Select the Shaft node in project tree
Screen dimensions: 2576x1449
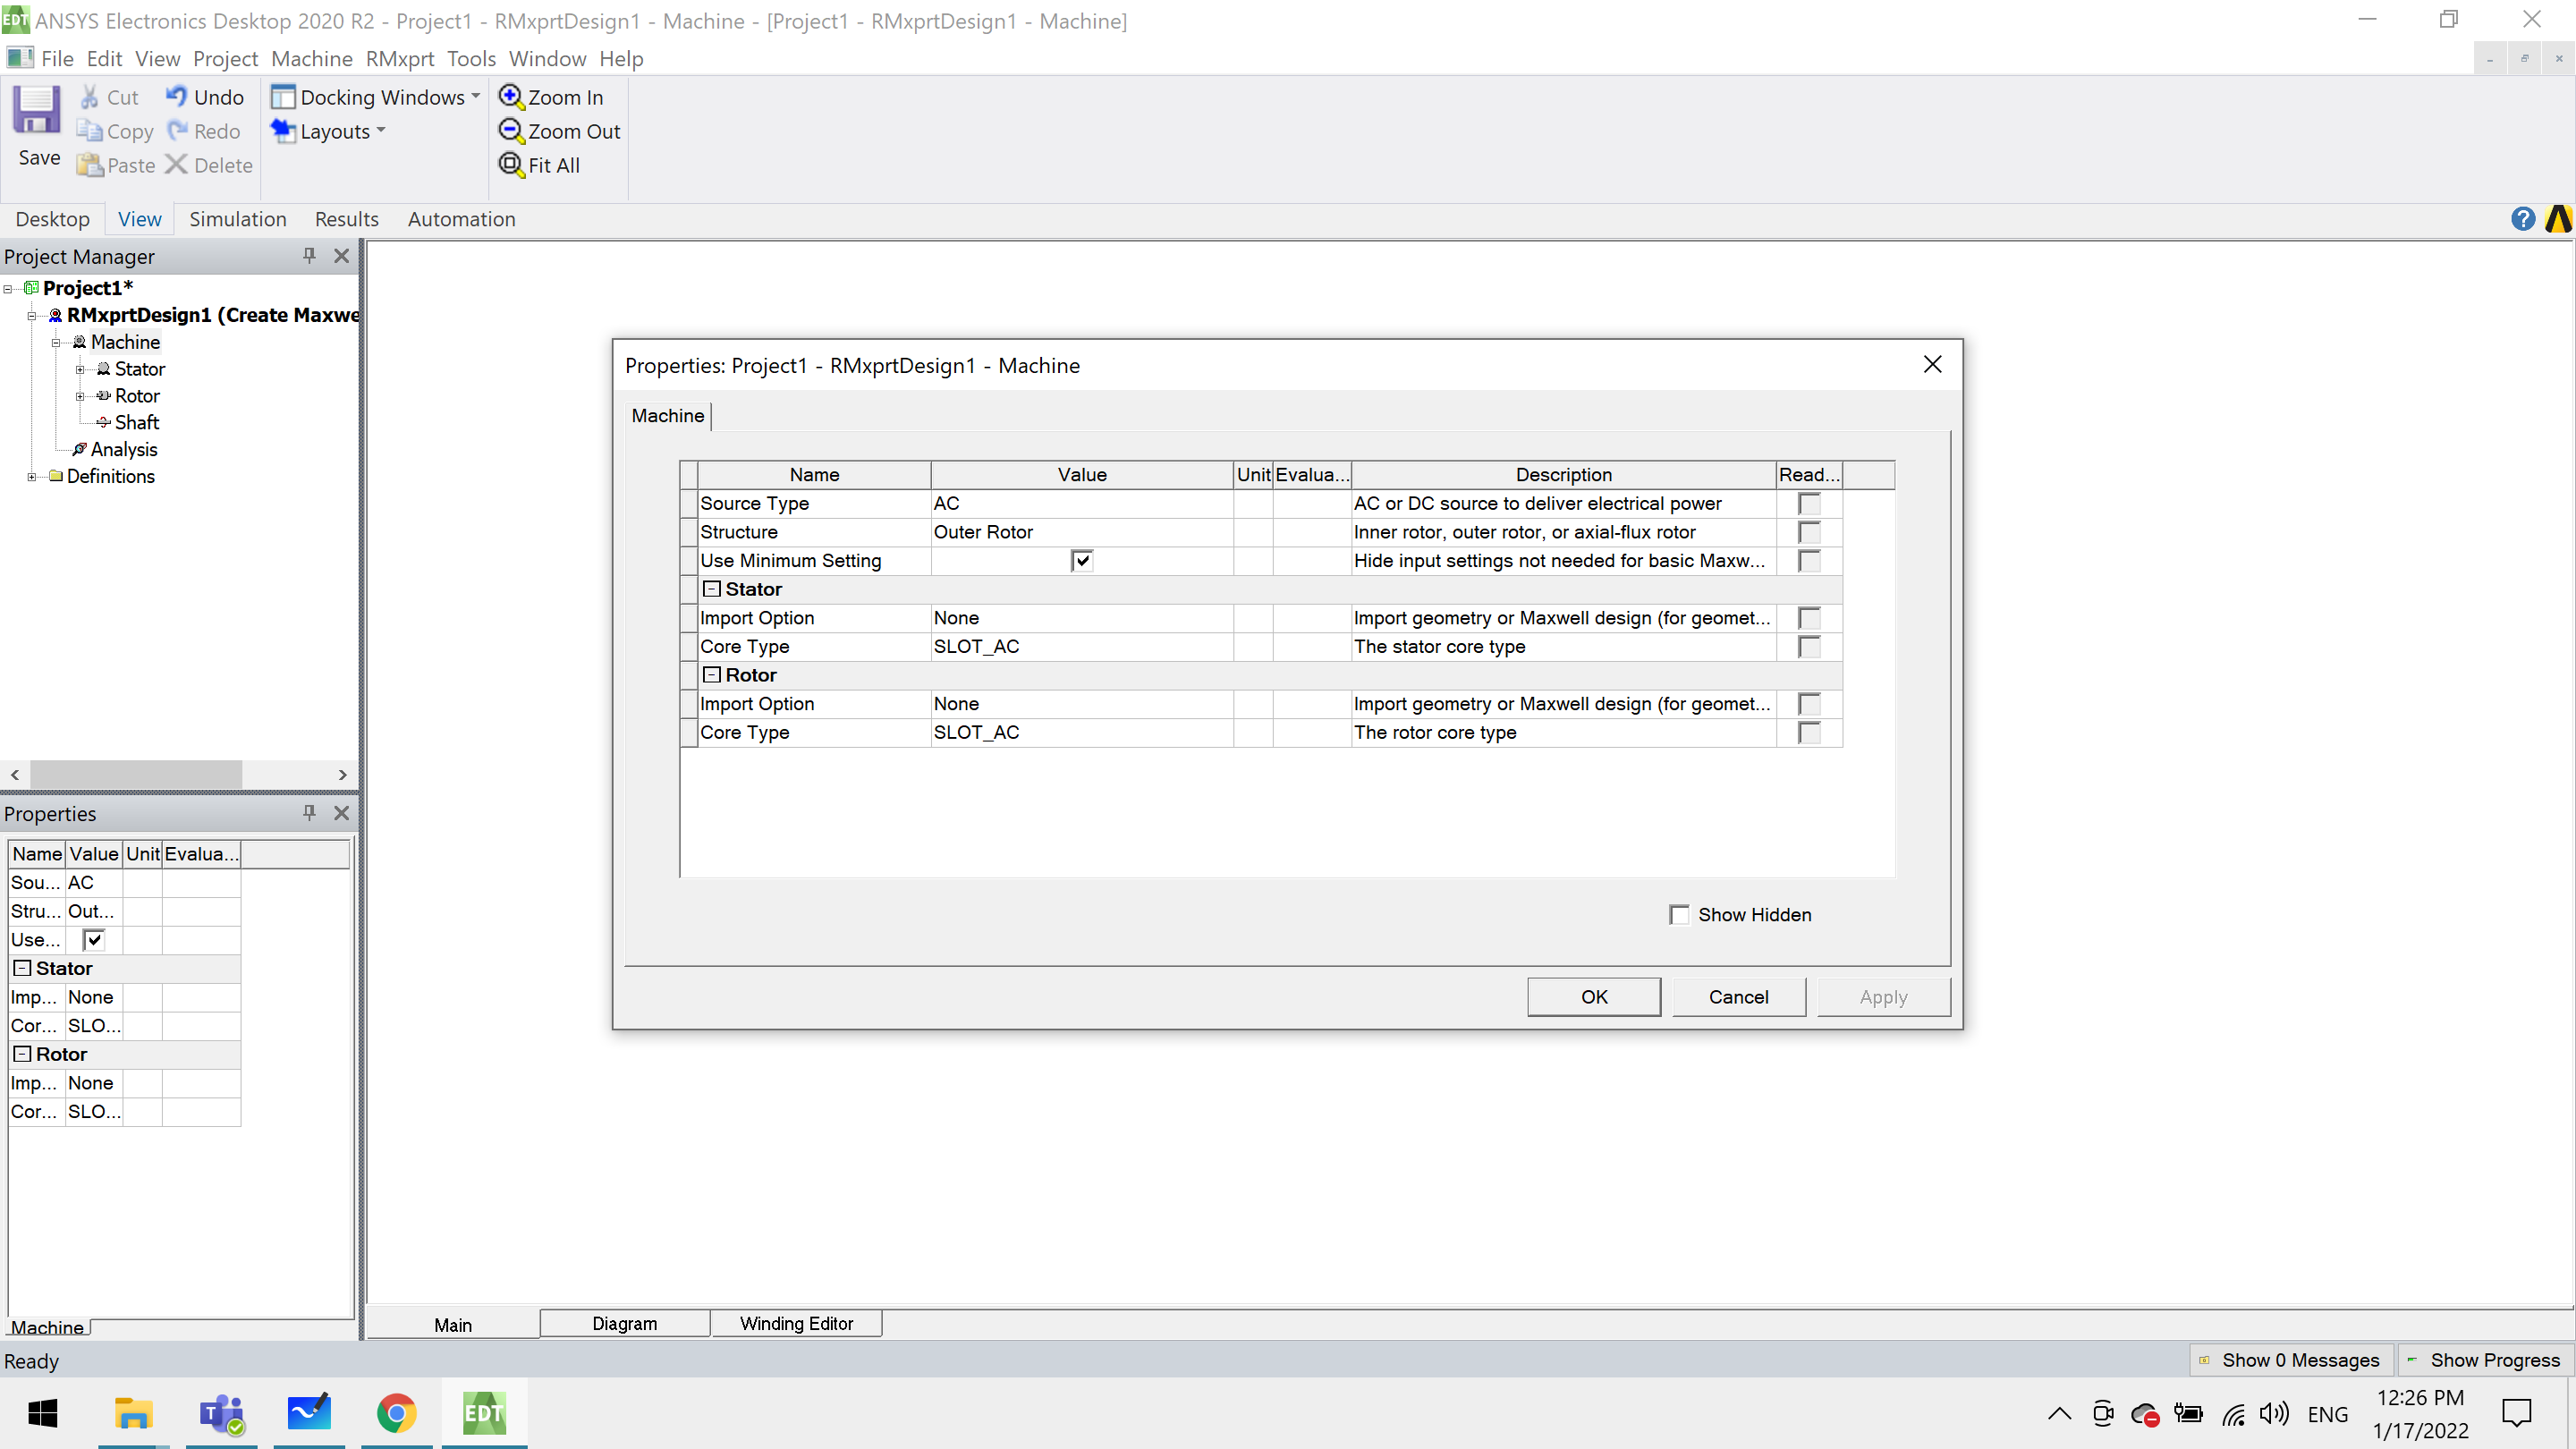click(x=136, y=423)
